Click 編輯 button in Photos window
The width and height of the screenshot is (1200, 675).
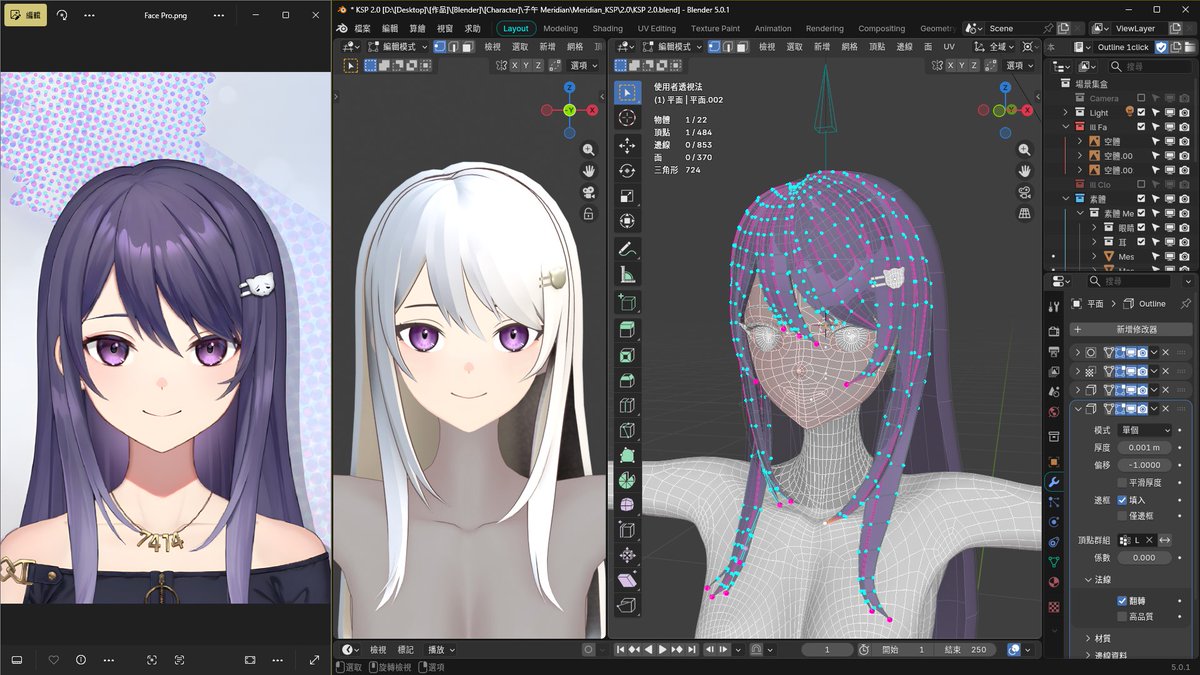click(25, 16)
